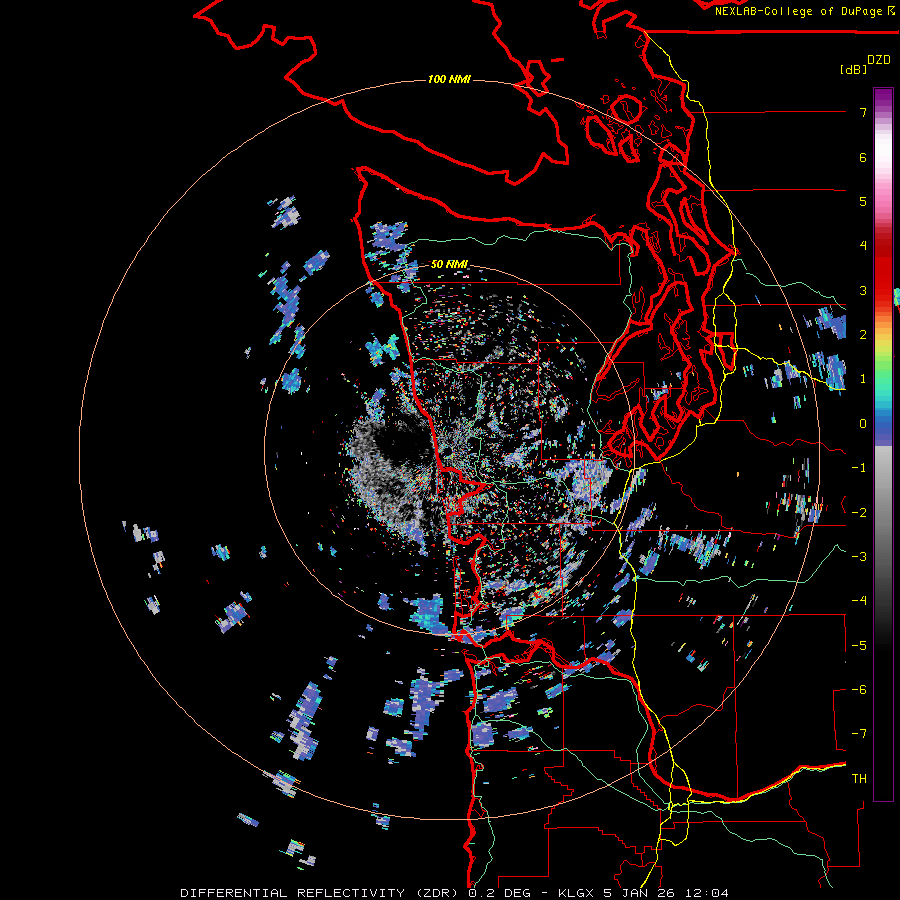The width and height of the screenshot is (900, 900).
Task: Click the -6 value on color scale
Action: 859,689
